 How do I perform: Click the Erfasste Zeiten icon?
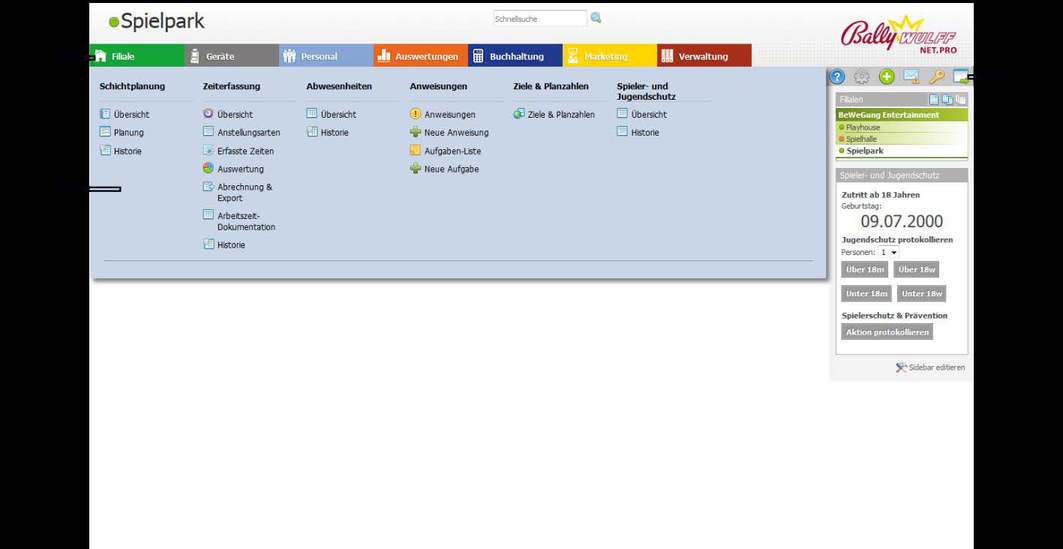[x=208, y=150]
